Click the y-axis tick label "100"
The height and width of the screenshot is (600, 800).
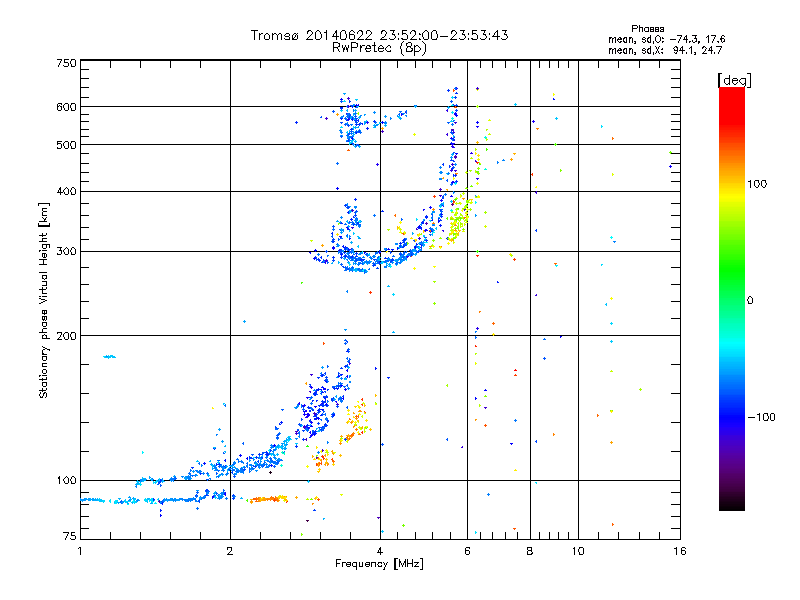tap(66, 481)
